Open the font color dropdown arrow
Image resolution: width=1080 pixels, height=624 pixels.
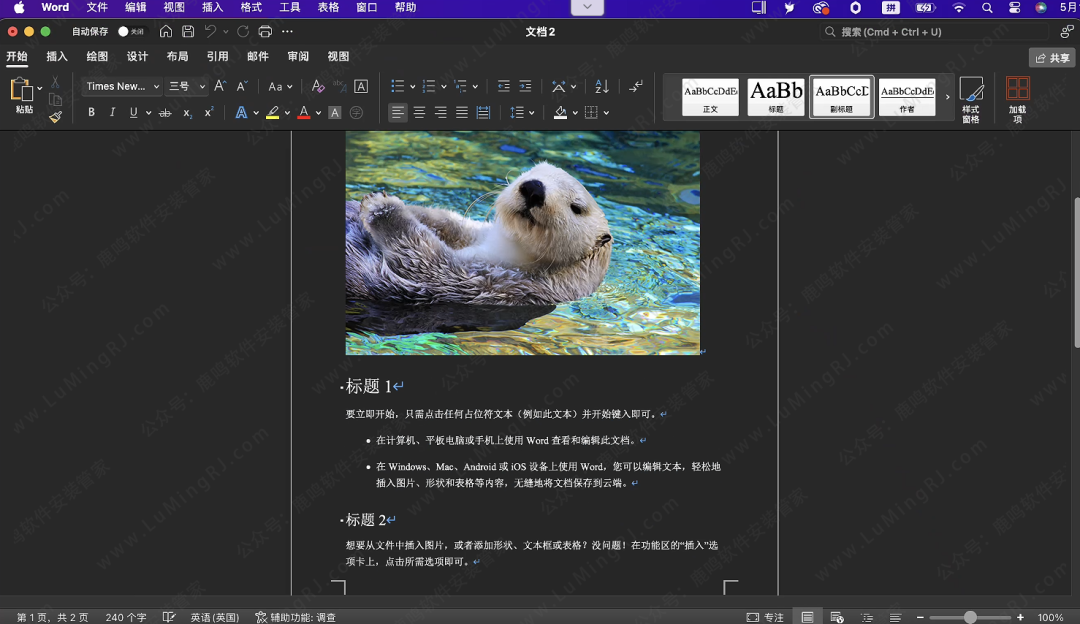(317, 111)
